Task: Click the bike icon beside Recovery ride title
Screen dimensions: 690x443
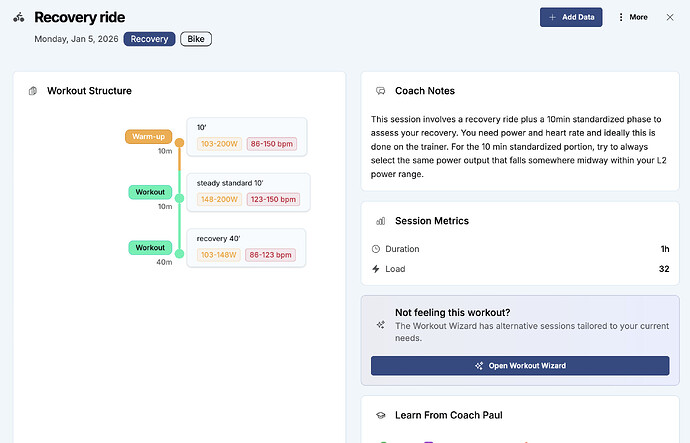Action: (19, 17)
